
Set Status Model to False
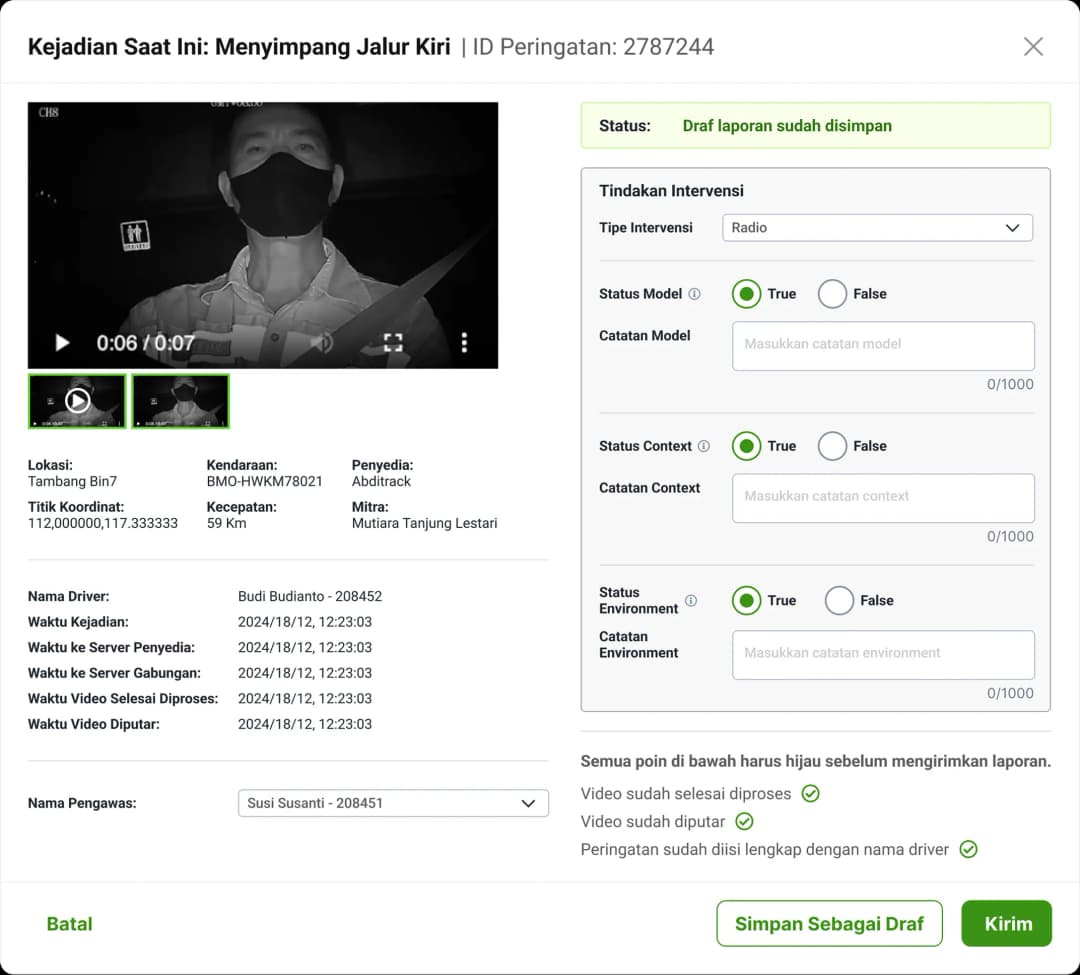[x=832, y=294]
